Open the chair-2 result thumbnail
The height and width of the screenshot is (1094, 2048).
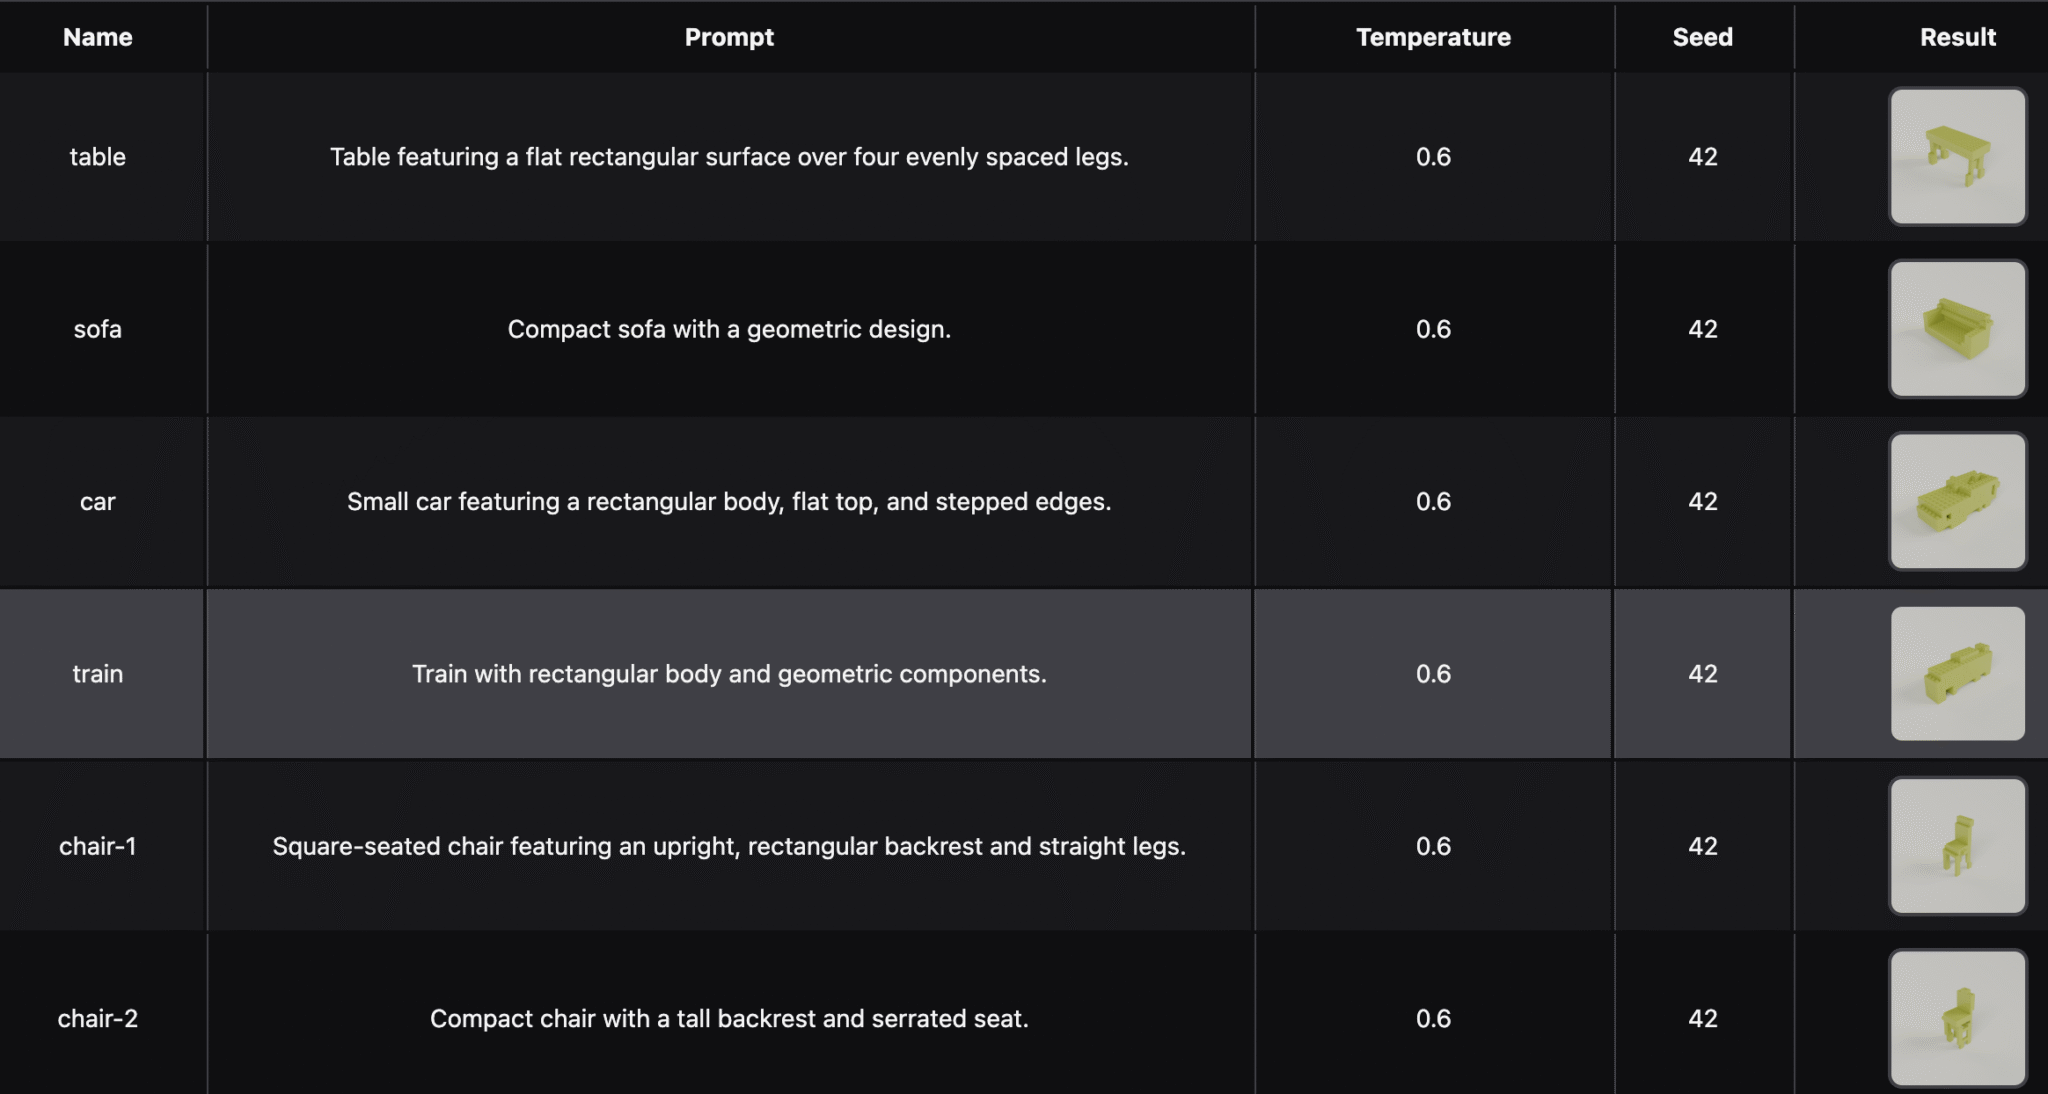tap(1957, 1018)
